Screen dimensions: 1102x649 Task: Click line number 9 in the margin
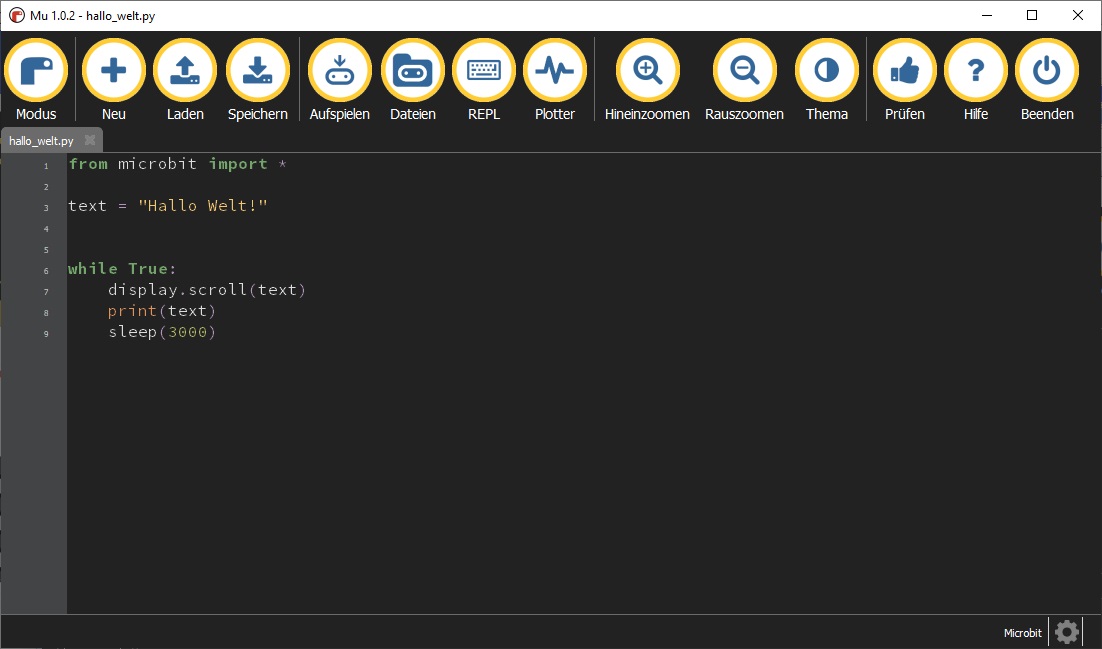(x=46, y=334)
